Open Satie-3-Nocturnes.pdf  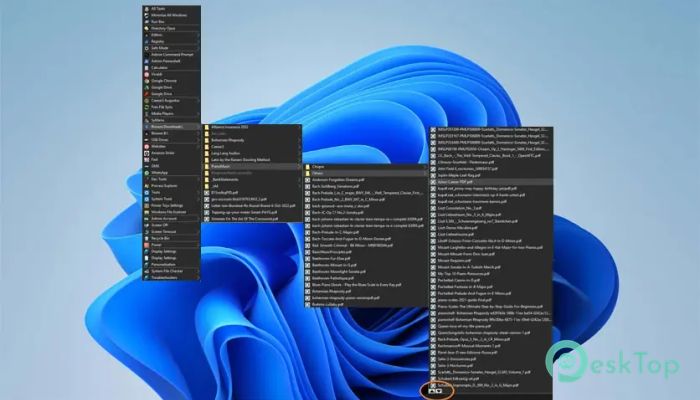pos(491,366)
